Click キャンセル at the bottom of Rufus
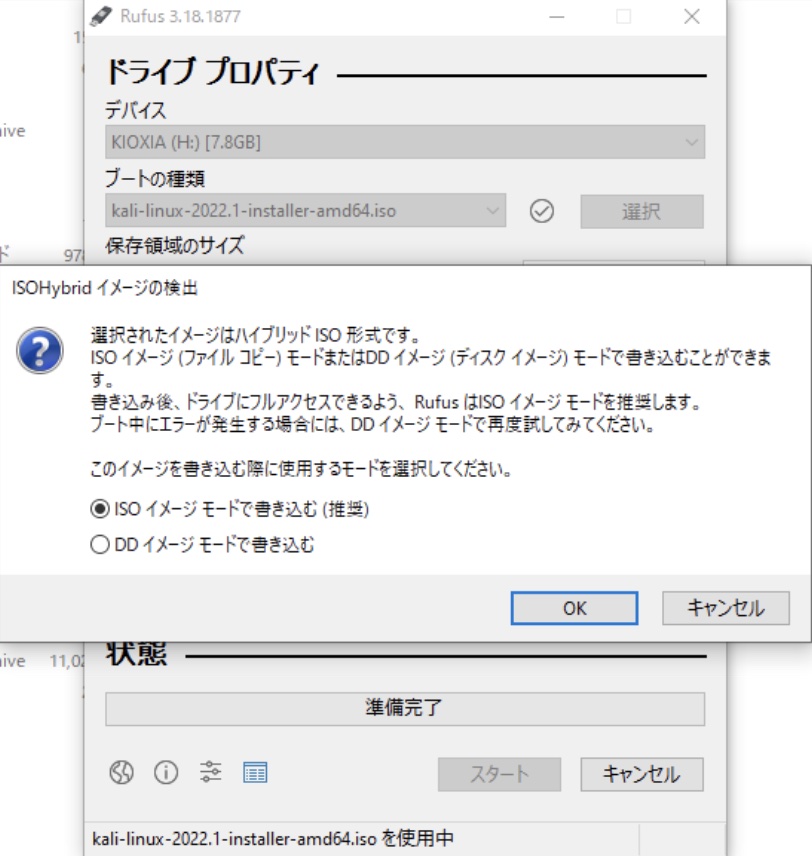812x856 pixels. click(642, 774)
